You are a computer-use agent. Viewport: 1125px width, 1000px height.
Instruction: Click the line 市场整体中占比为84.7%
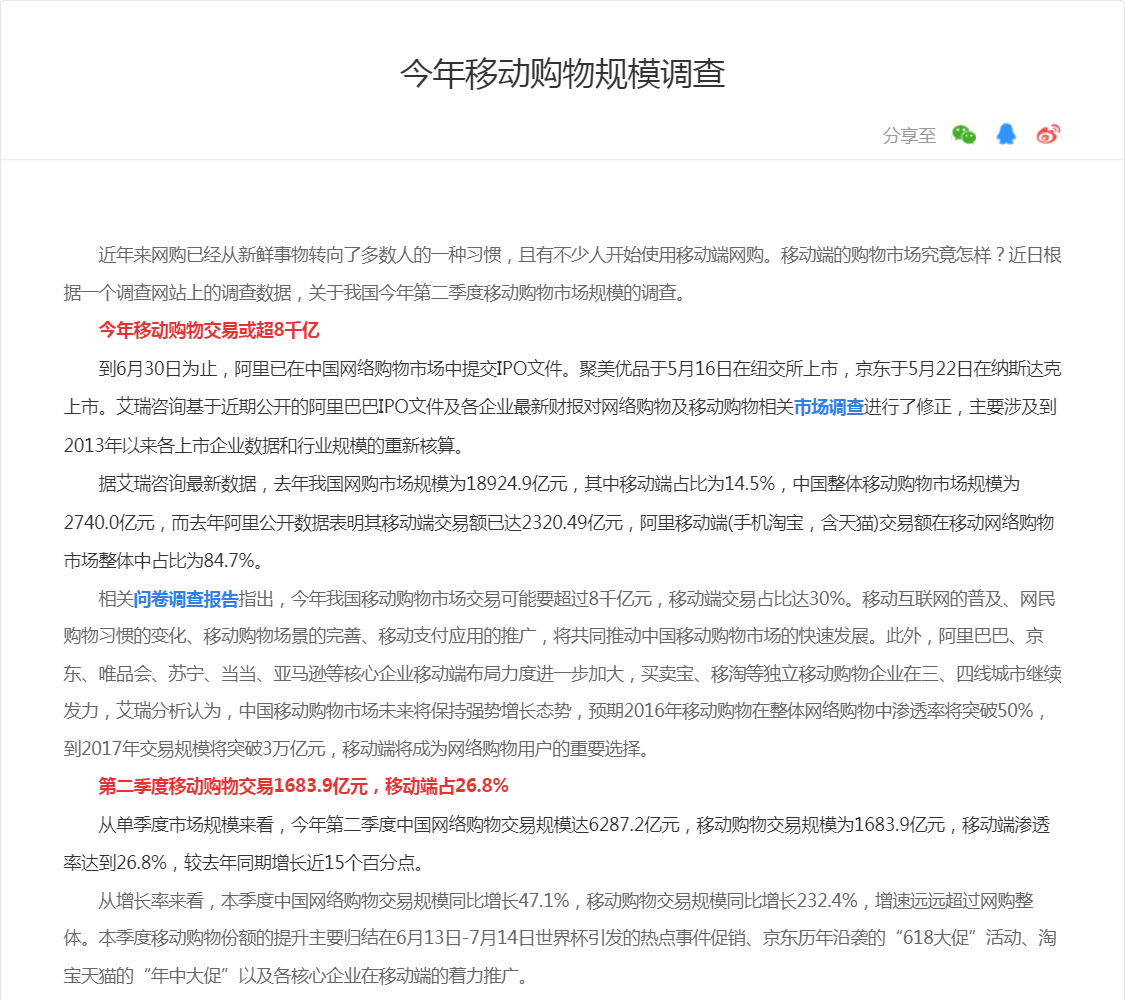[x=164, y=560]
